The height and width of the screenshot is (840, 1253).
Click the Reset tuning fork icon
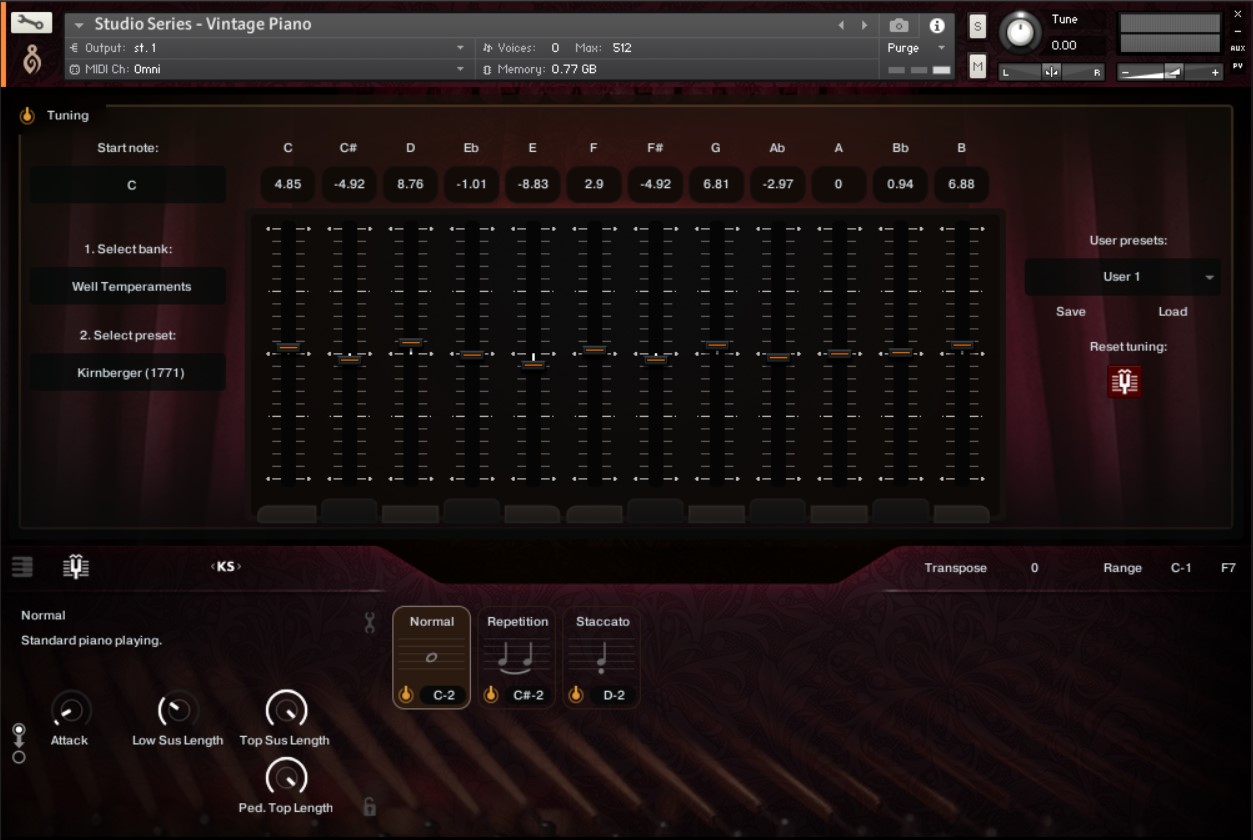pyautogui.click(x=1125, y=381)
